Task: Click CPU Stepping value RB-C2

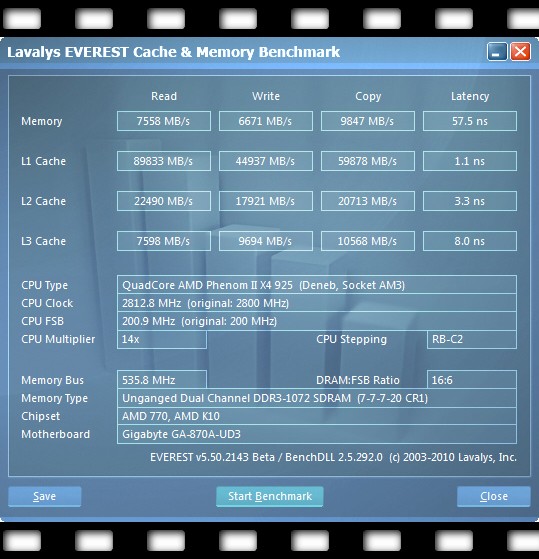Action: [x=472, y=339]
